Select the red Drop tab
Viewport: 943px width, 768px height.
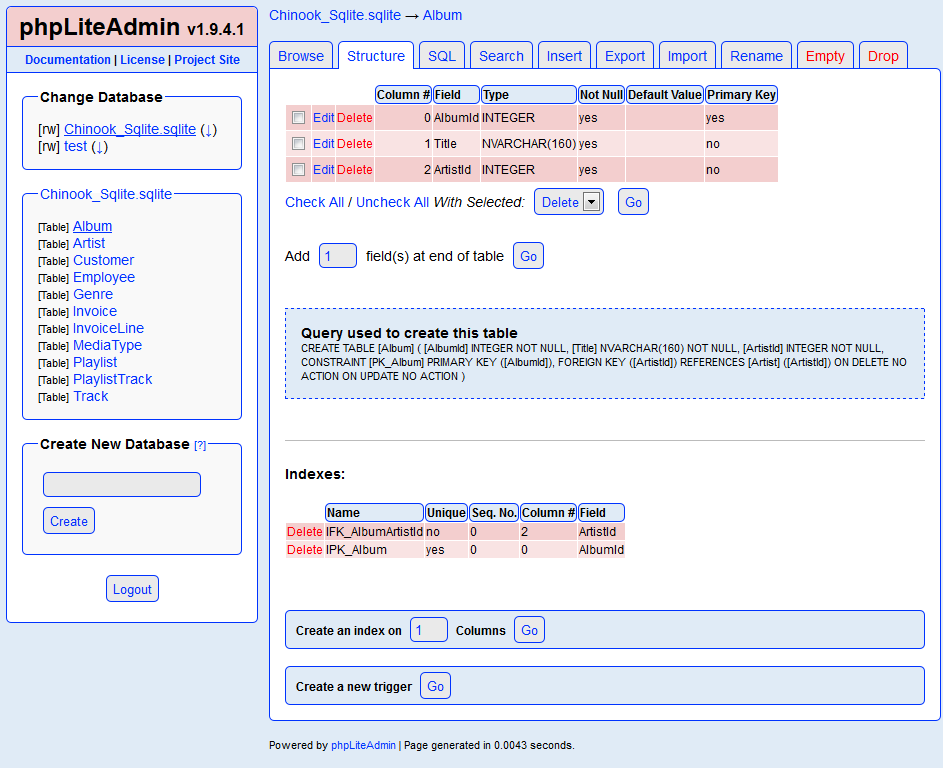[883, 56]
